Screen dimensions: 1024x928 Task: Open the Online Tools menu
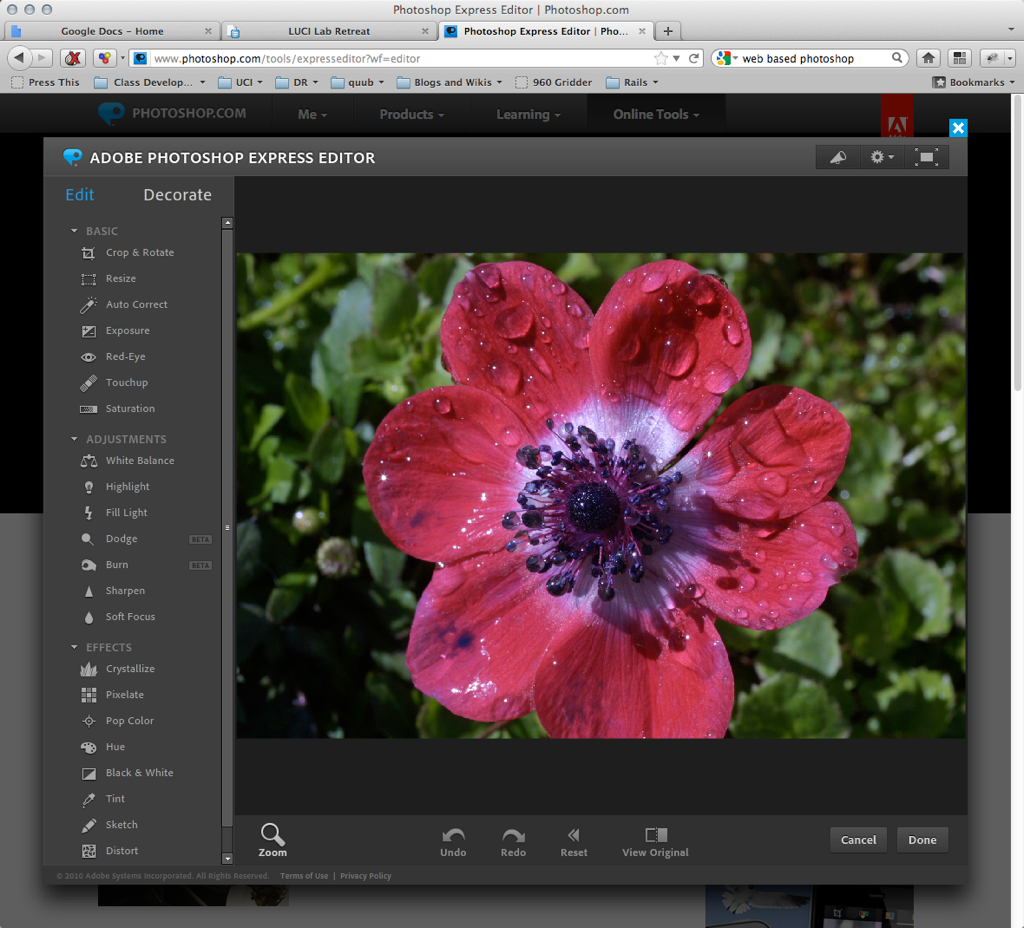point(655,114)
